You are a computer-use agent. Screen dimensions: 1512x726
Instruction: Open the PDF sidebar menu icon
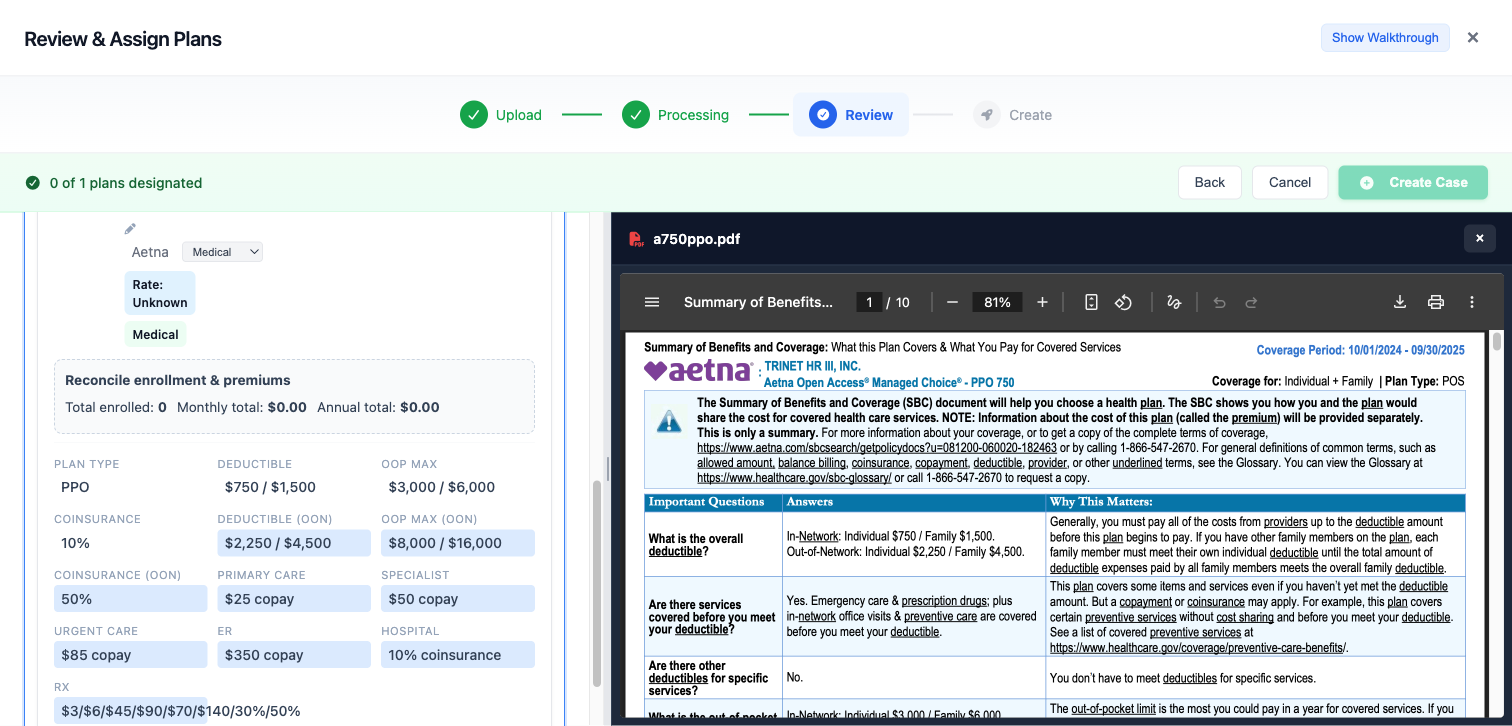point(652,301)
